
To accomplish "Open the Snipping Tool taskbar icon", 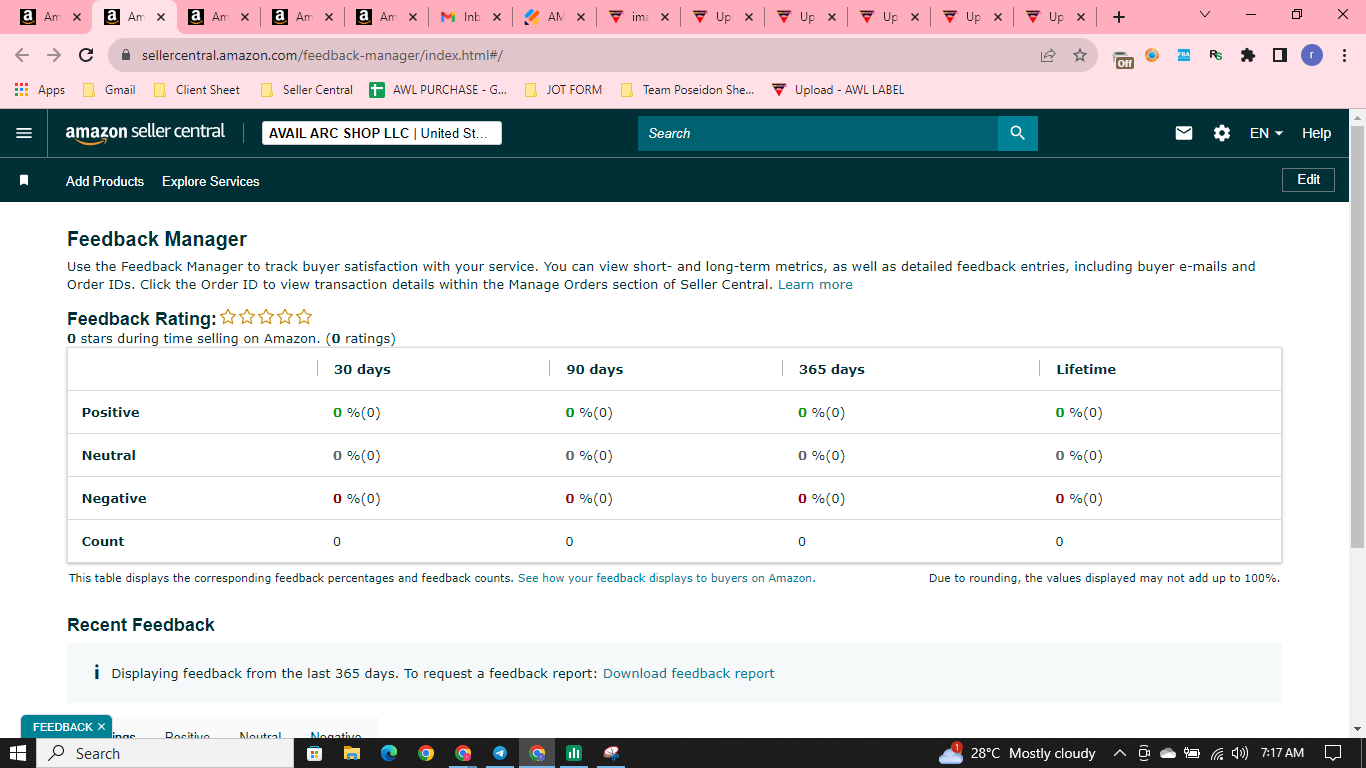I will [x=611, y=753].
